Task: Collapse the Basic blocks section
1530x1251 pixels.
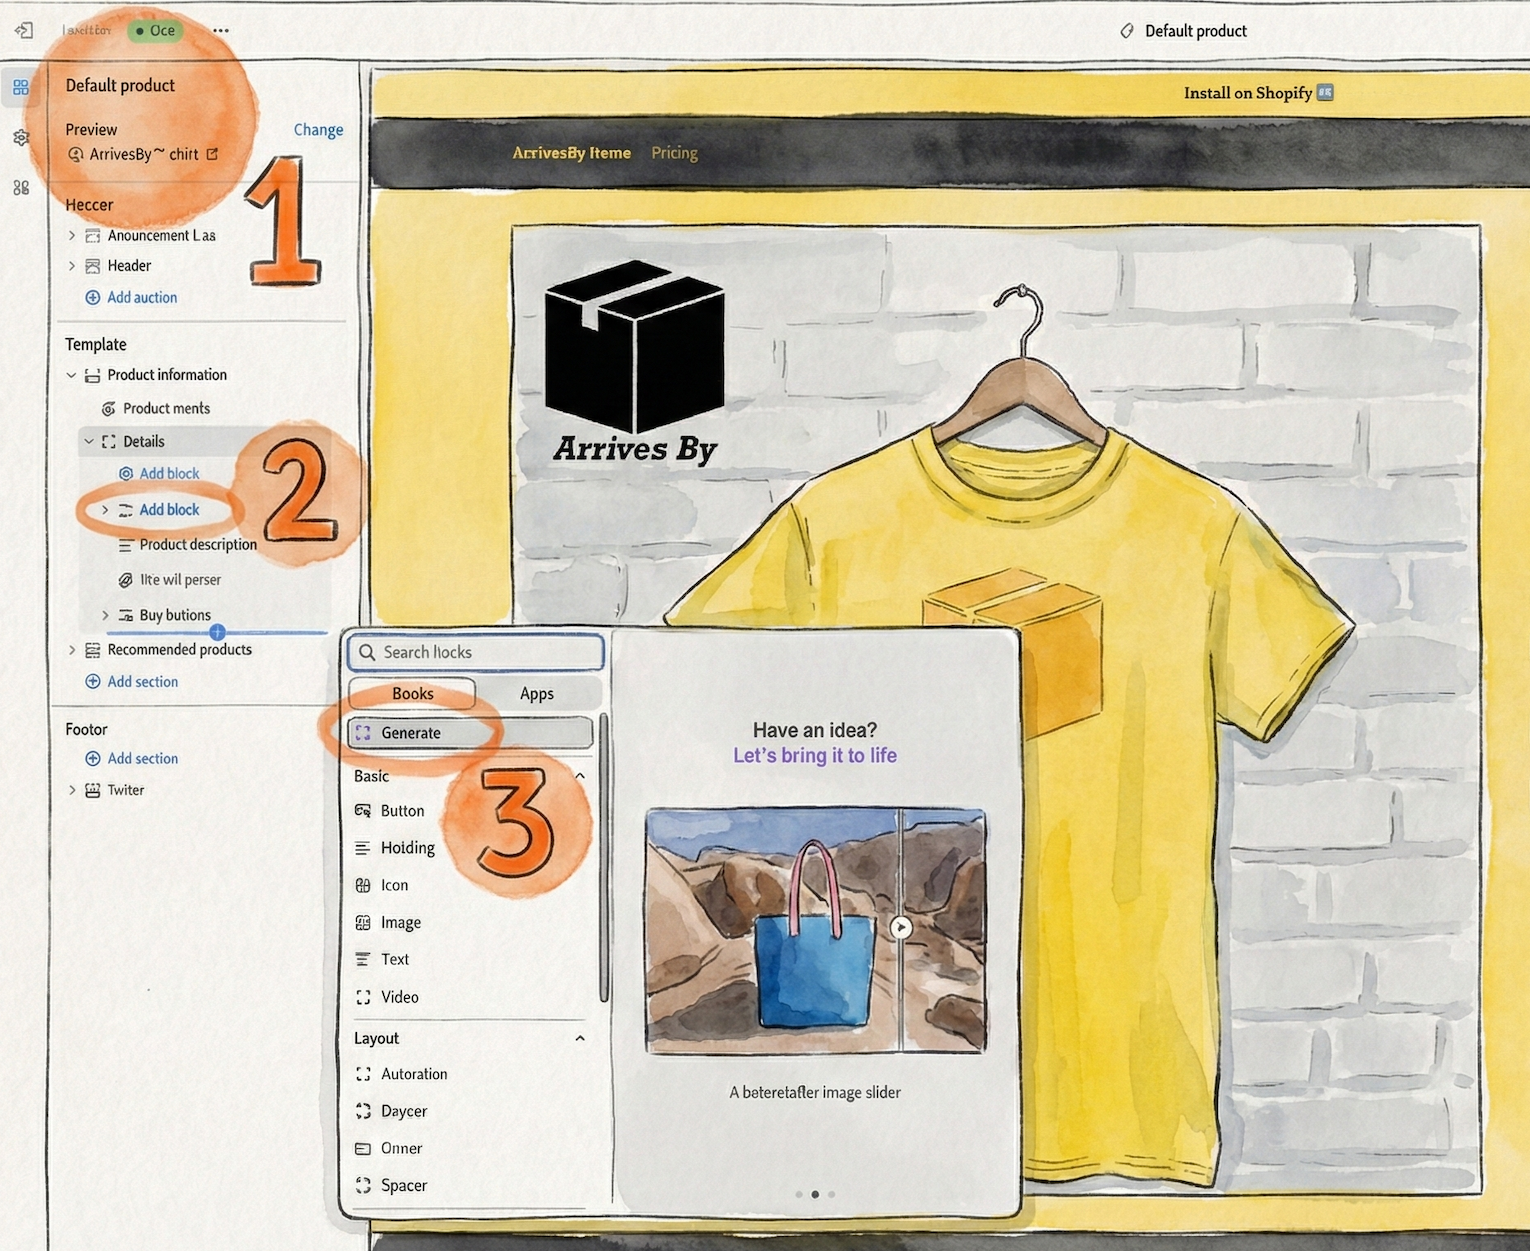Action: click(x=580, y=776)
